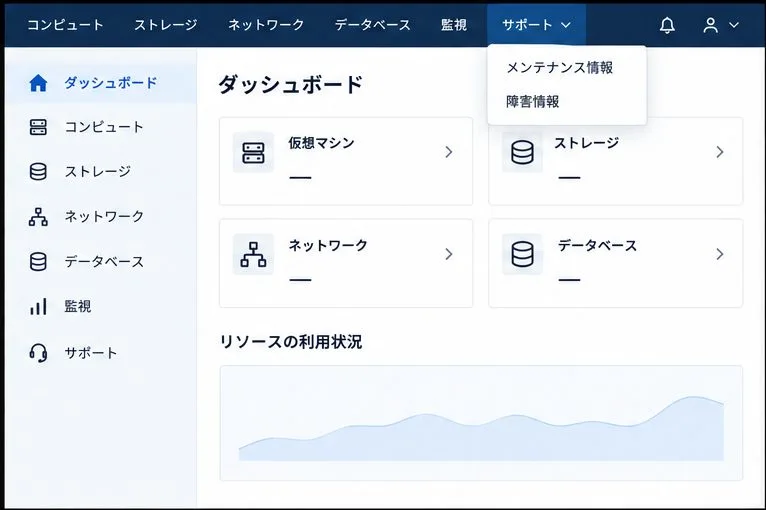The image size is (766, 510).
Task: Open the ネットワーク card chevron arrow
Action: coord(448,254)
